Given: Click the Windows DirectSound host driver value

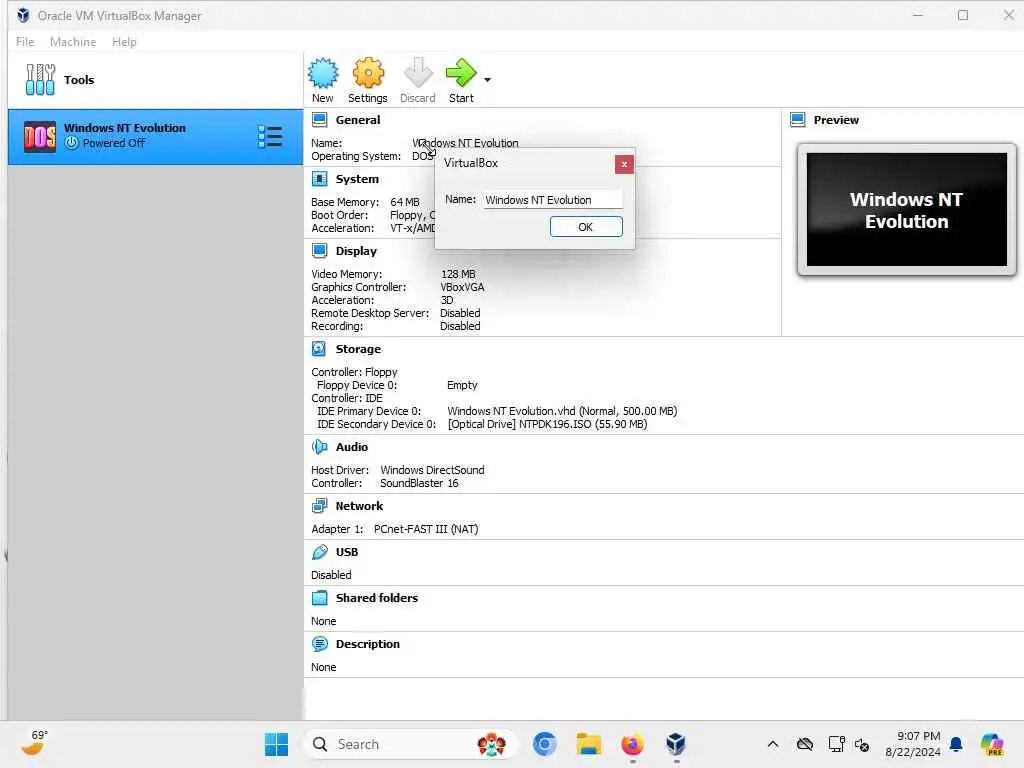Looking at the screenshot, I should tap(432, 470).
